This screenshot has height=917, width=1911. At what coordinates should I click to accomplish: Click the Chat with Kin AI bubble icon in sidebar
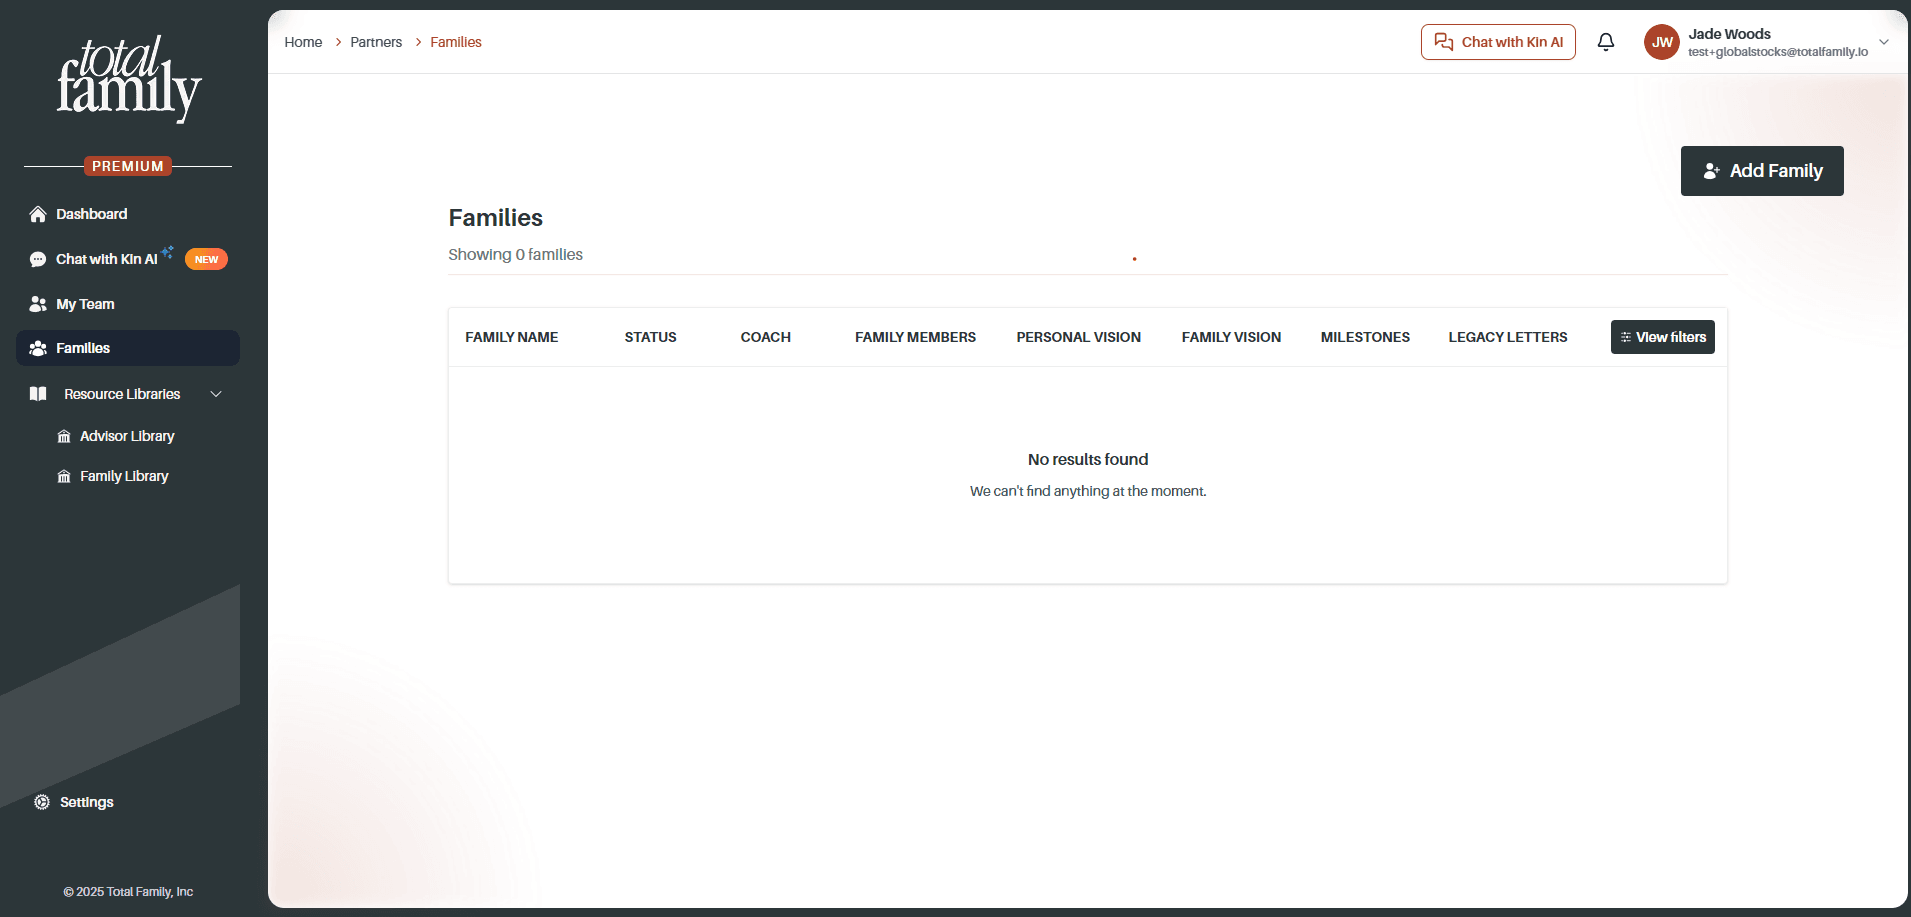pyautogui.click(x=38, y=259)
